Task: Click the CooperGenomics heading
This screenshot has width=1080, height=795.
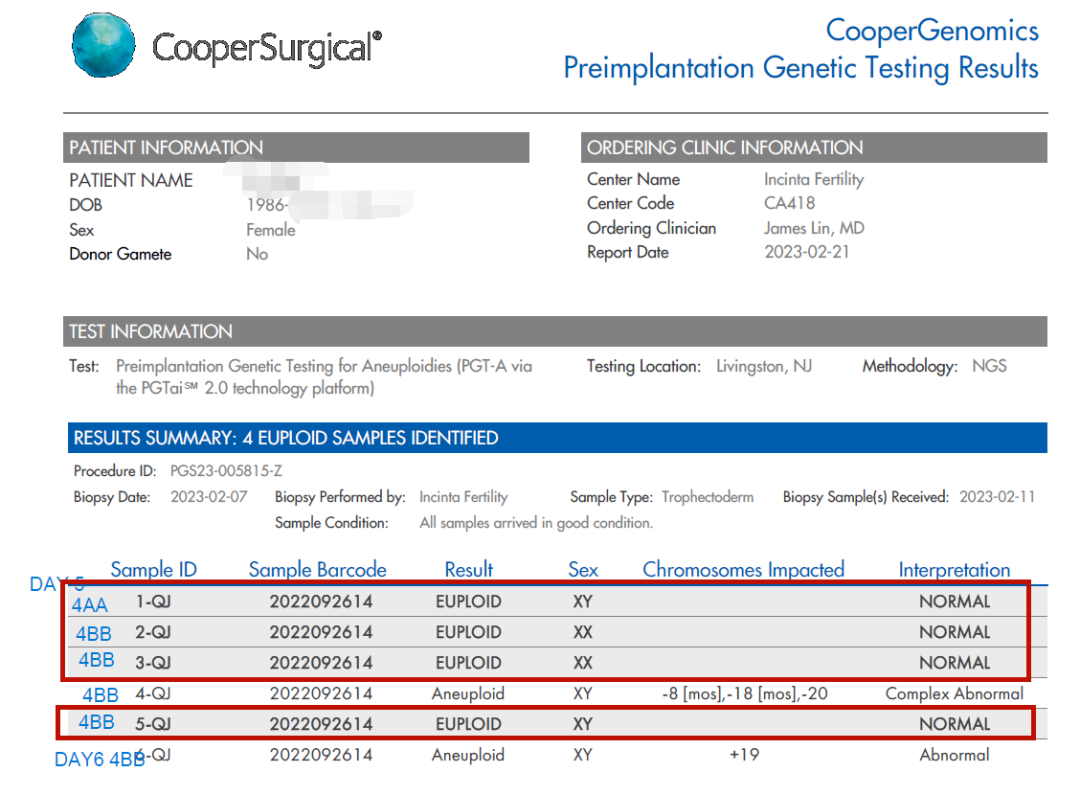Action: (x=932, y=30)
